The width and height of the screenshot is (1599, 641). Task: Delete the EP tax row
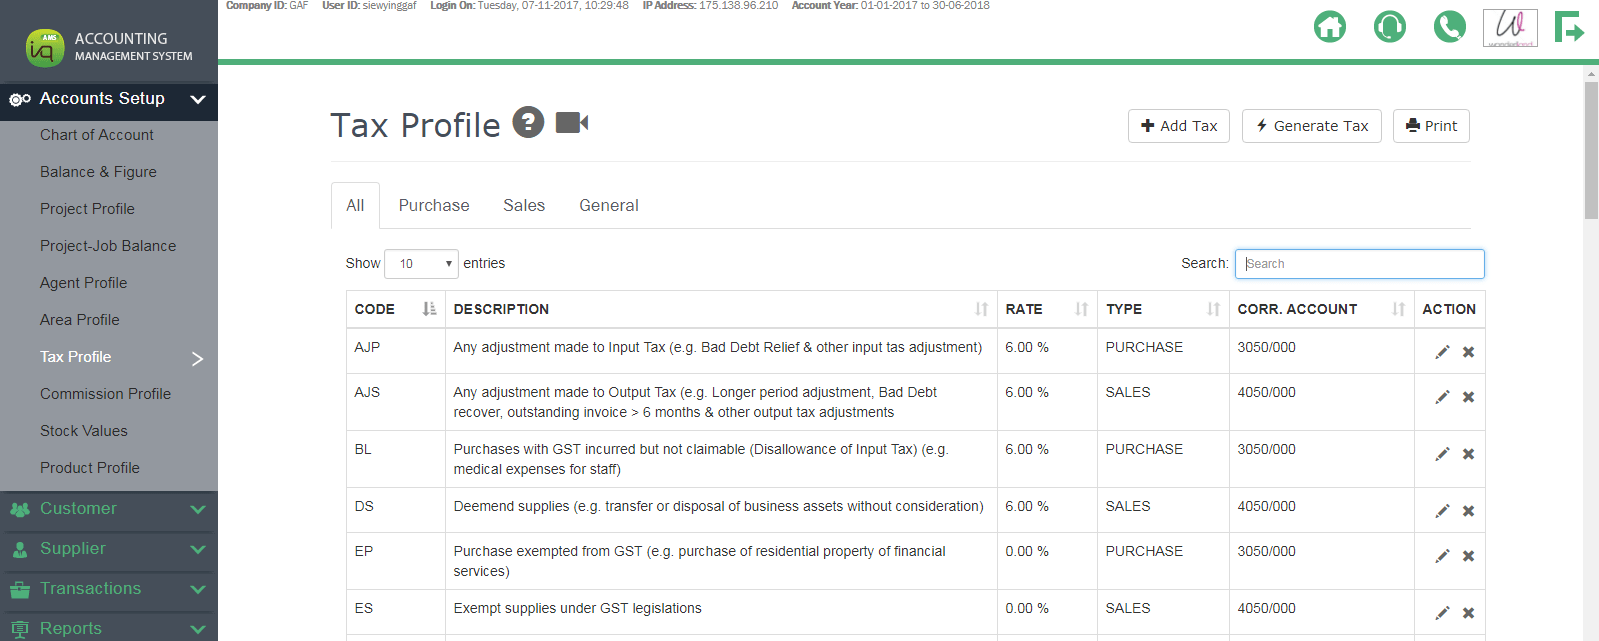pyautogui.click(x=1468, y=556)
